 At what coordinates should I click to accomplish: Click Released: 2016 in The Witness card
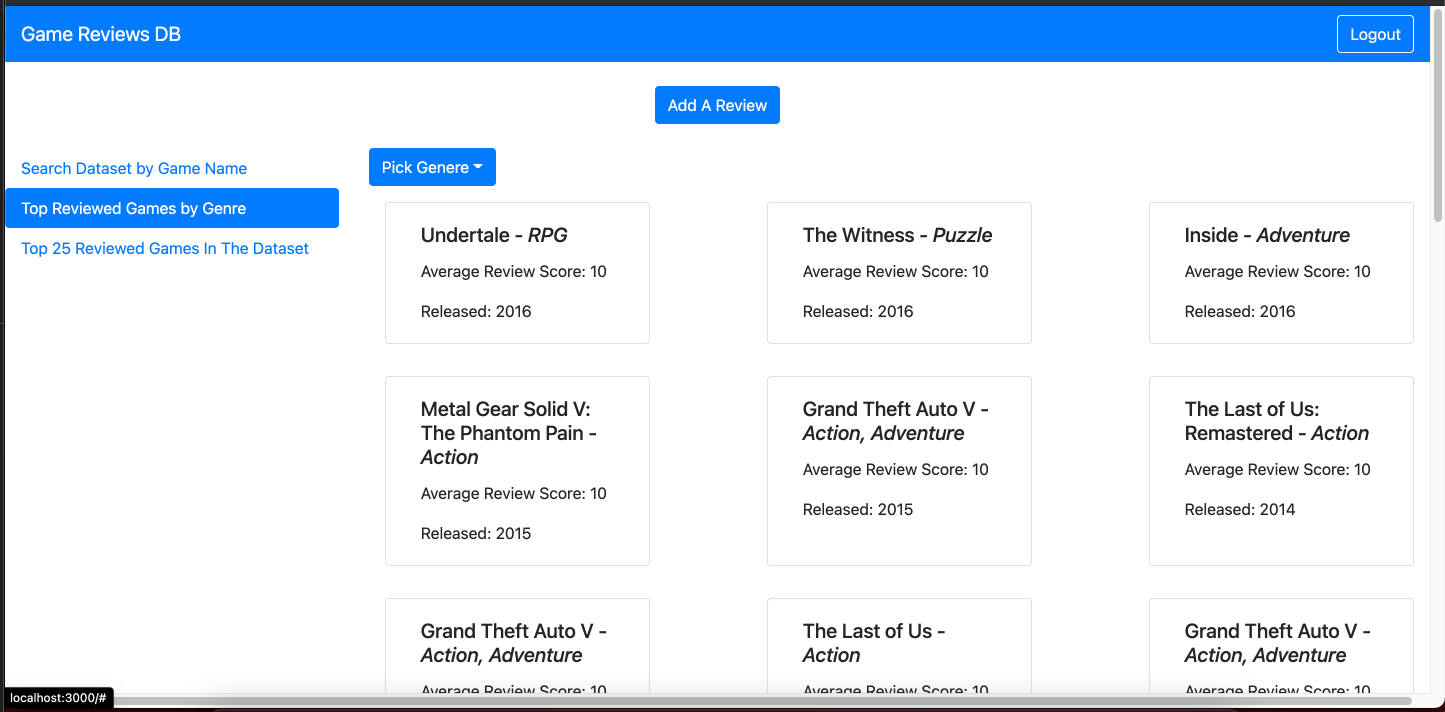pyautogui.click(x=858, y=312)
